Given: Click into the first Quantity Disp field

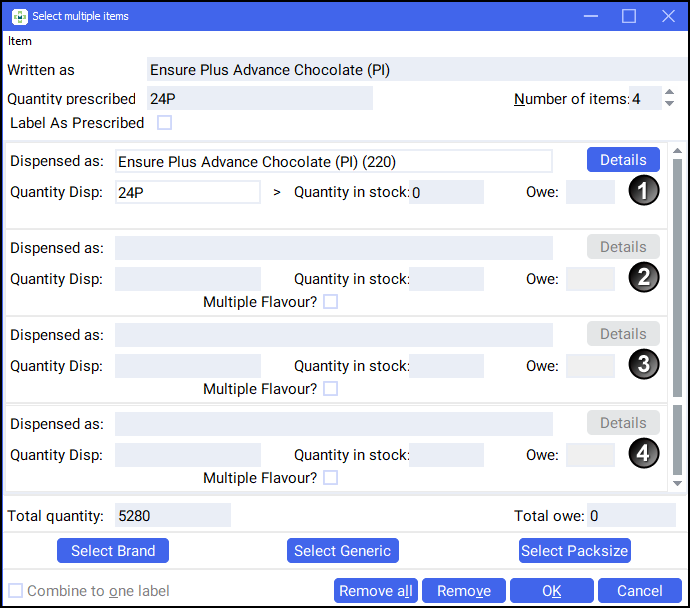Looking at the screenshot, I should [188, 192].
